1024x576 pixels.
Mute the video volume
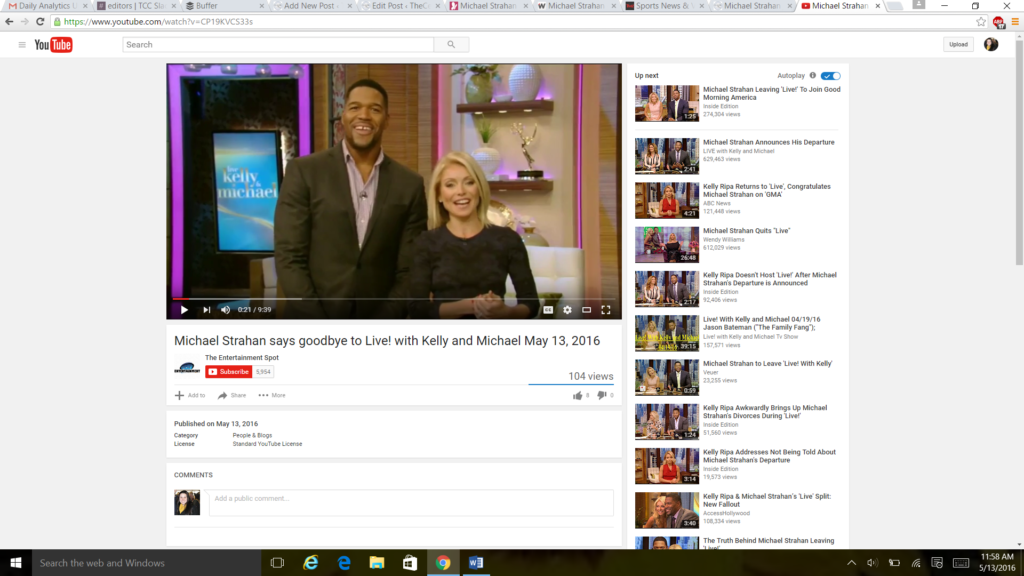pos(225,310)
